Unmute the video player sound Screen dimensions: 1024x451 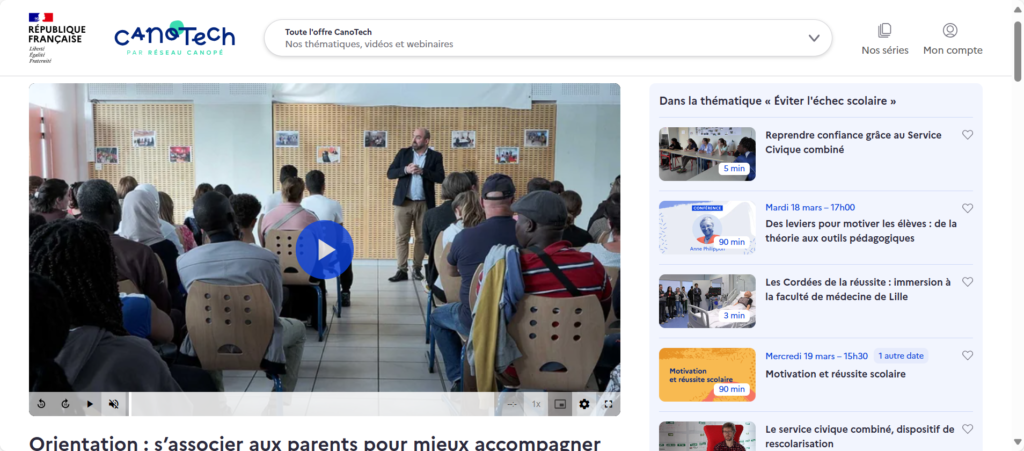[114, 404]
